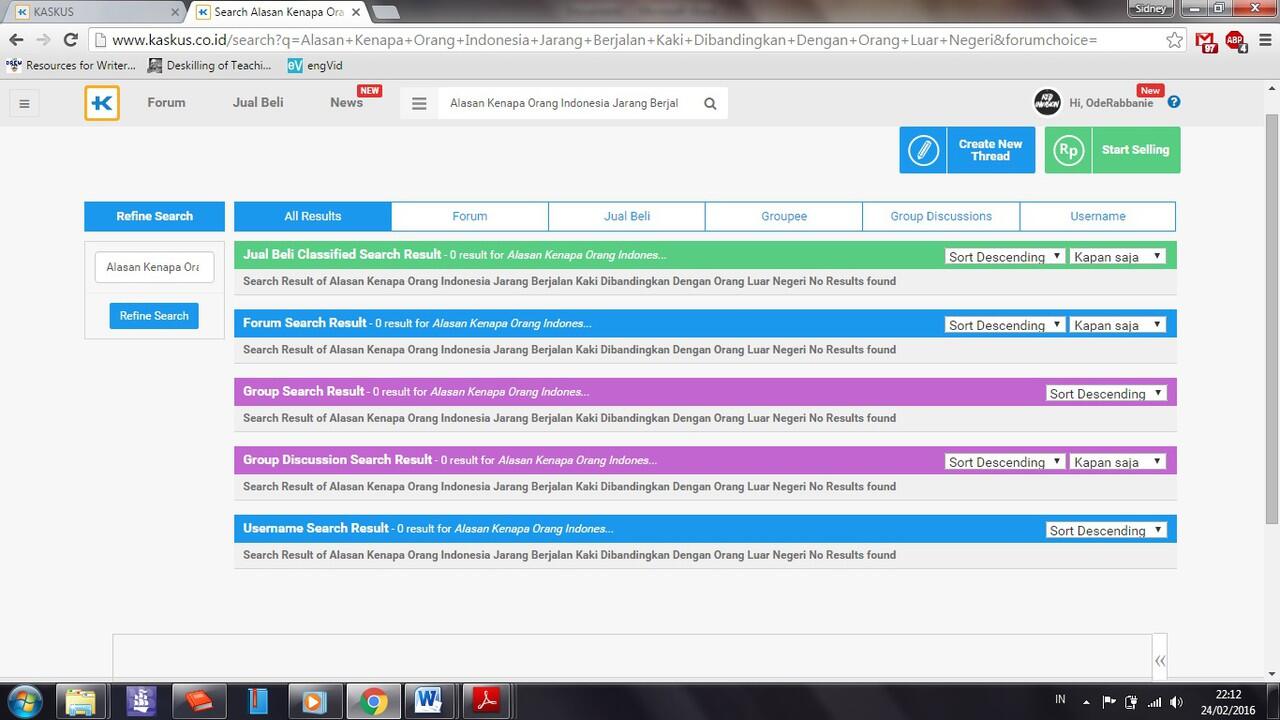1280x720 pixels.
Task: Open Microsoft Word from taskbar
Action: coord(430,701)
